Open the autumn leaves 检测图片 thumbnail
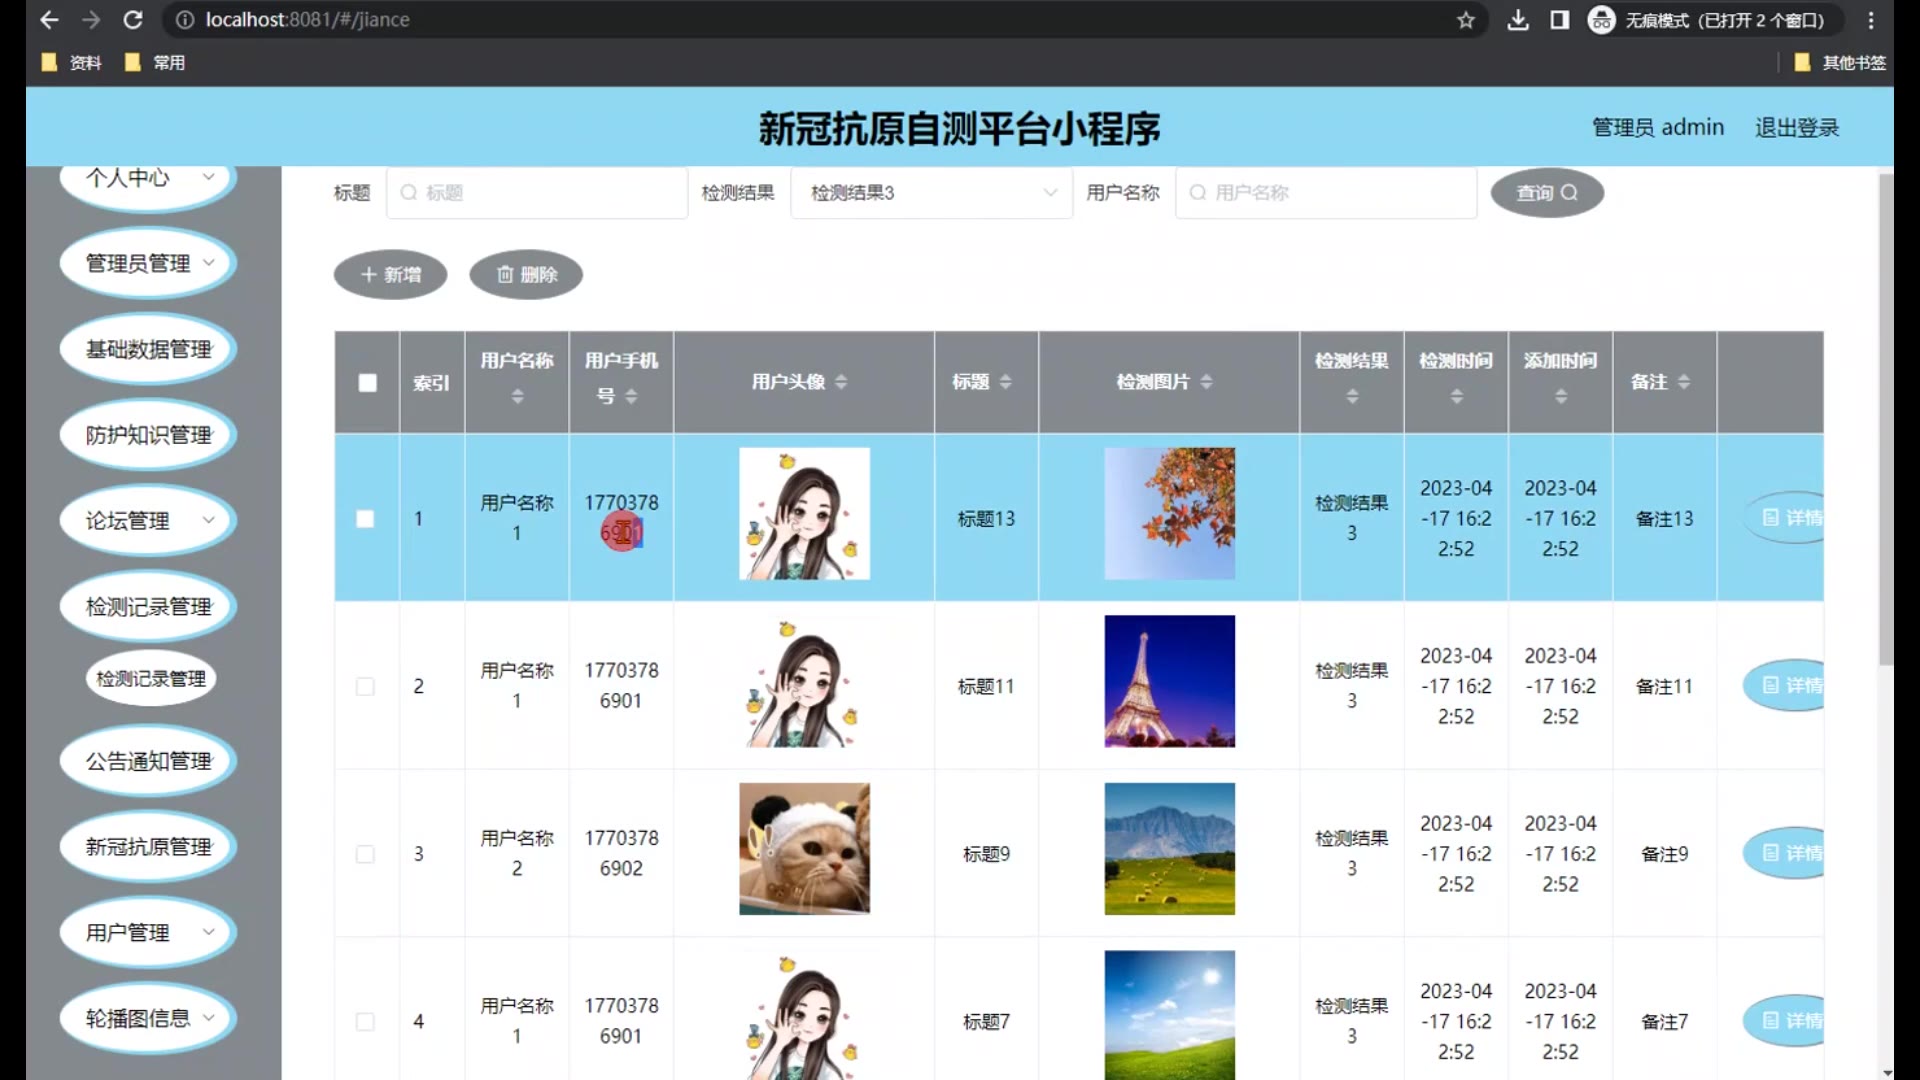 tap(1169, 514)
